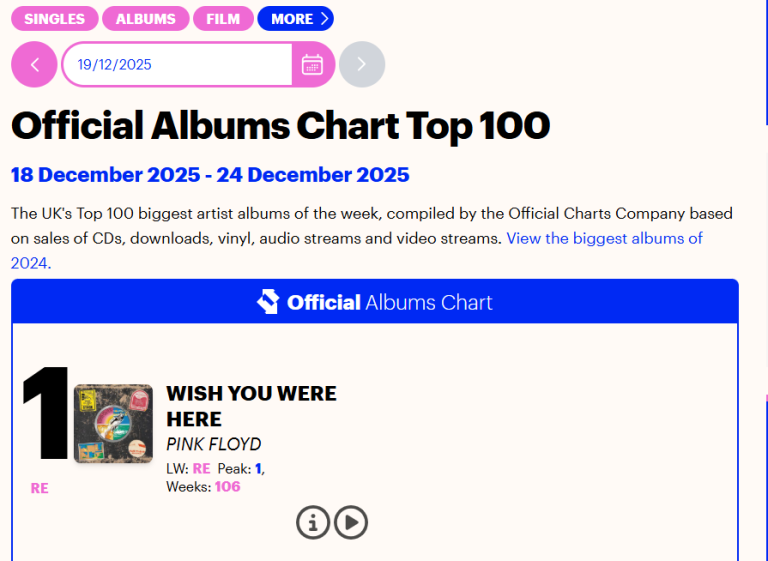Play the Wish You Were Here preview

(351, 521)
